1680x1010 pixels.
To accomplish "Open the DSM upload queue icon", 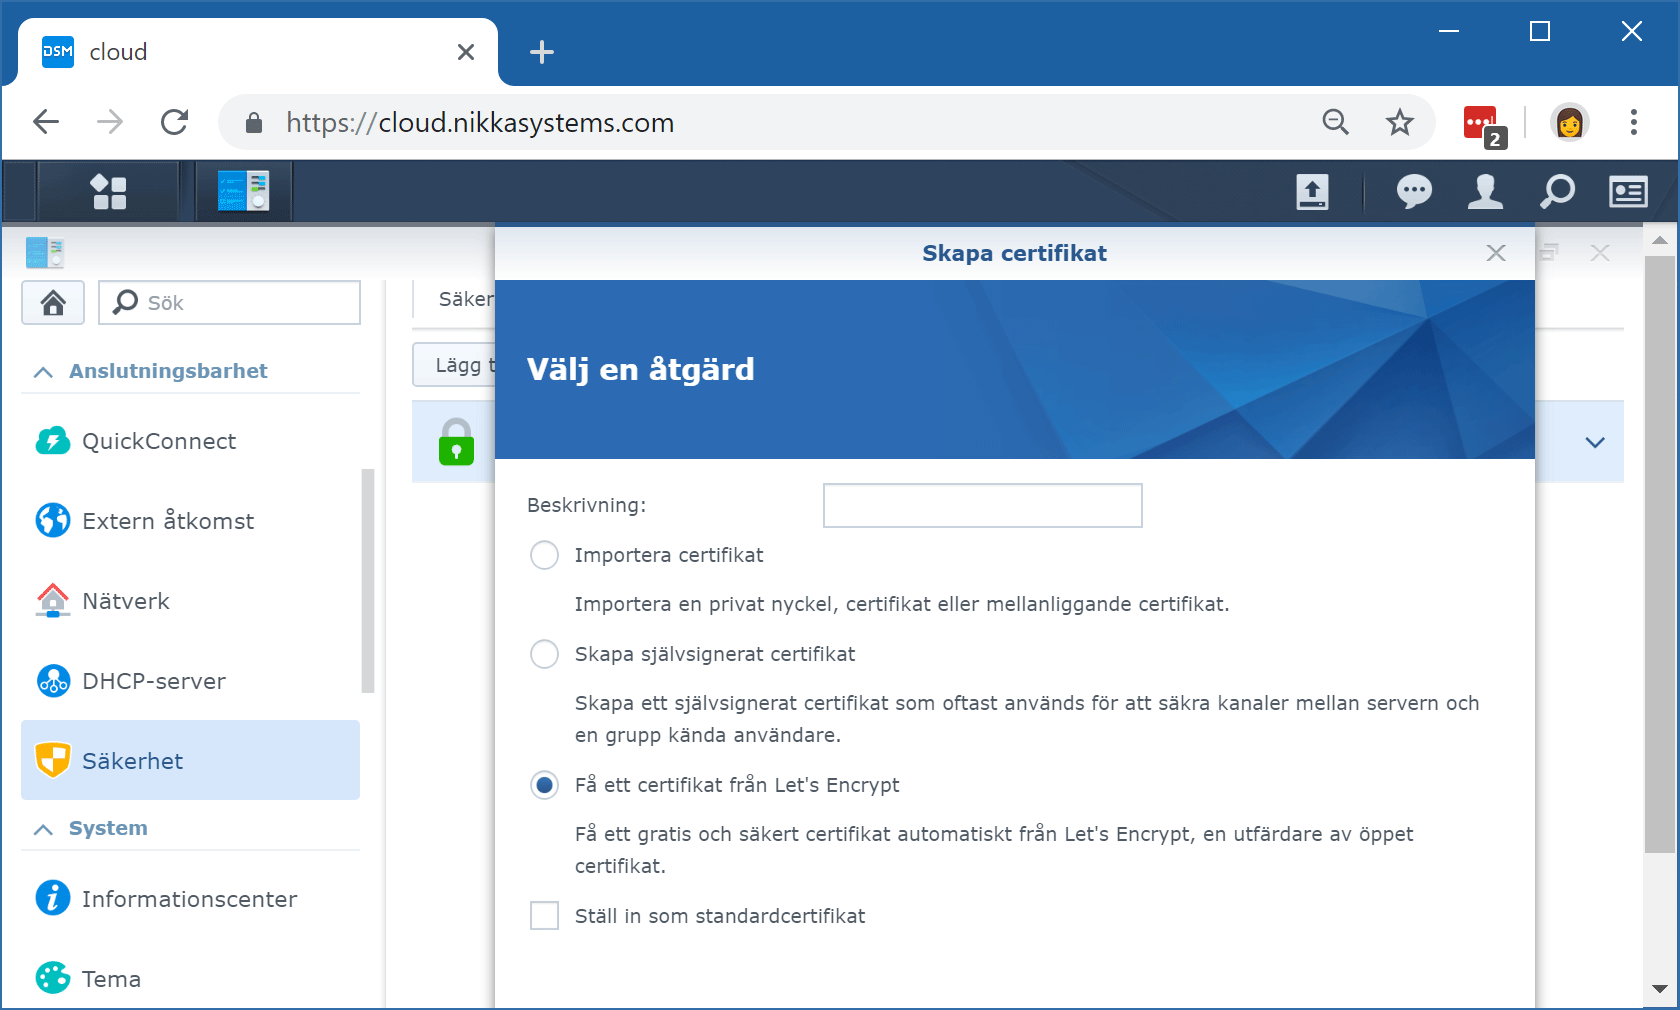I will [x=1312, y=191].
